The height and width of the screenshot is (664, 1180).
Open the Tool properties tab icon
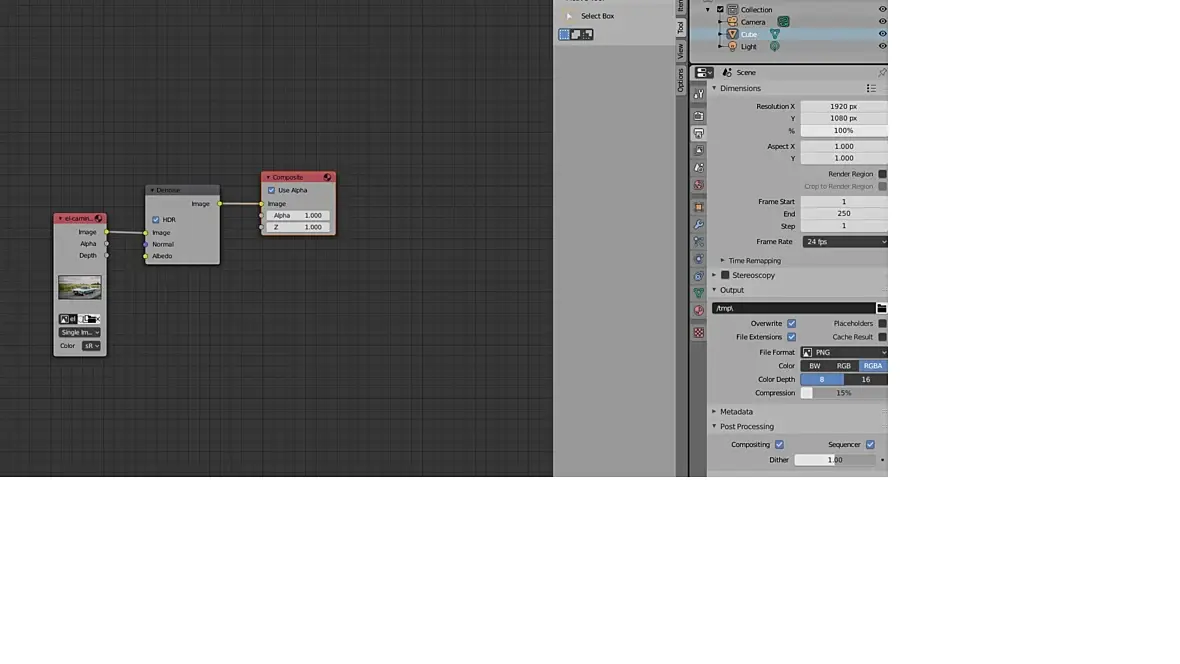coord(699,94)
